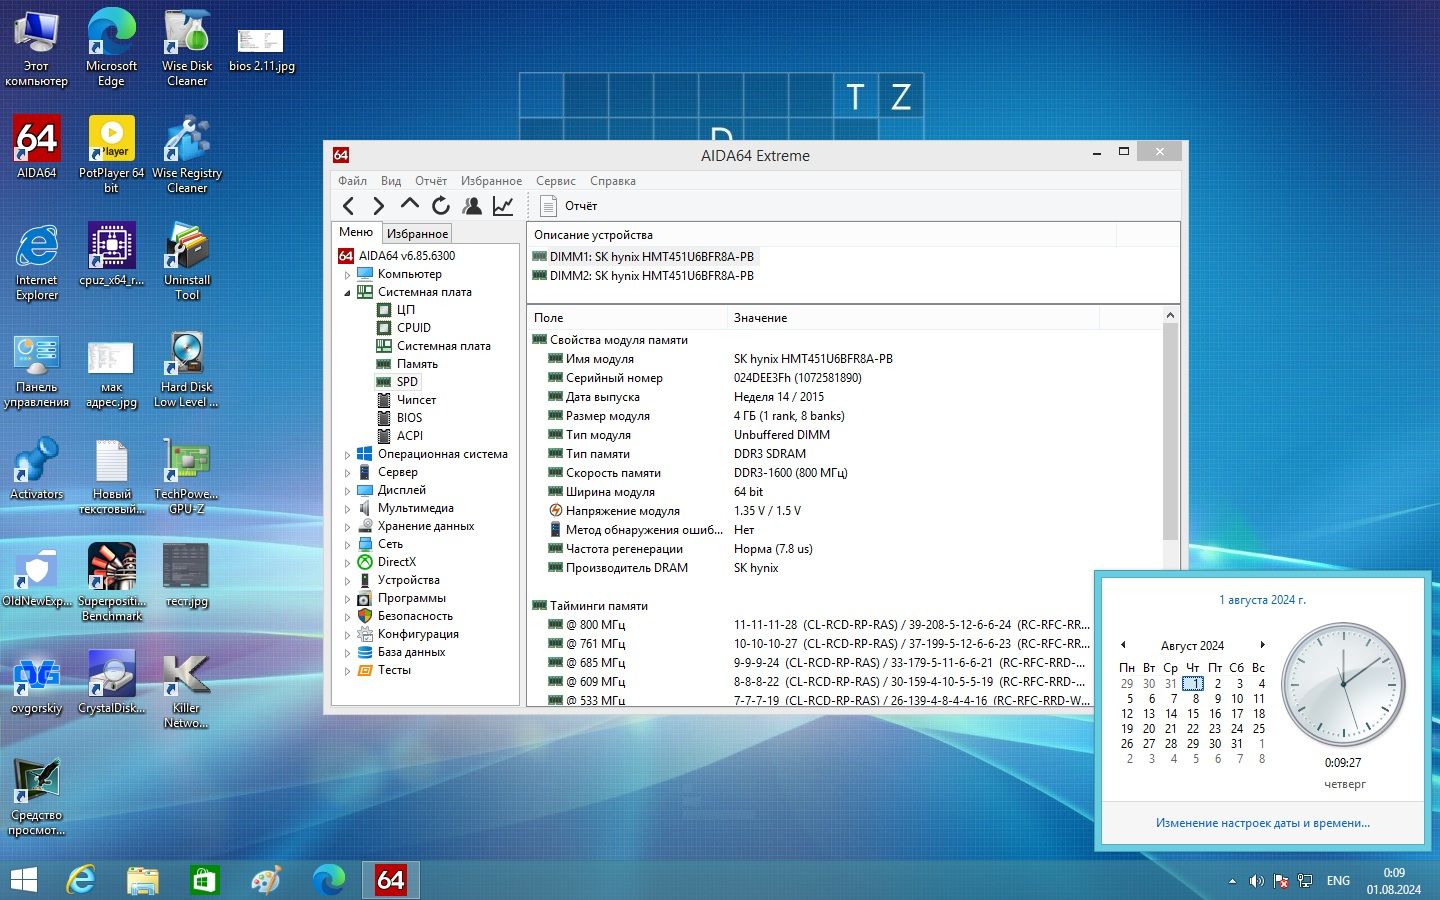Open Windows Store from the taskbar
Image resolution: width=1440 pixels, height=900 pixels.
pyautogui.click(x=204, y=880)
